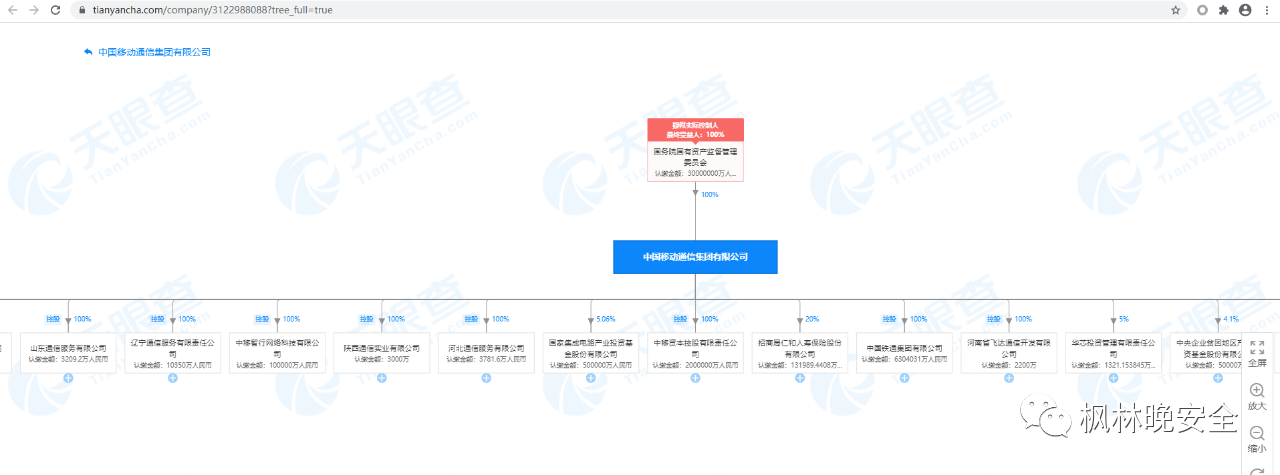Expand the 辽宁通信服务有限责任公司 subsidiaries
This screenshot has height=475, width=1280.
[172, 378]
